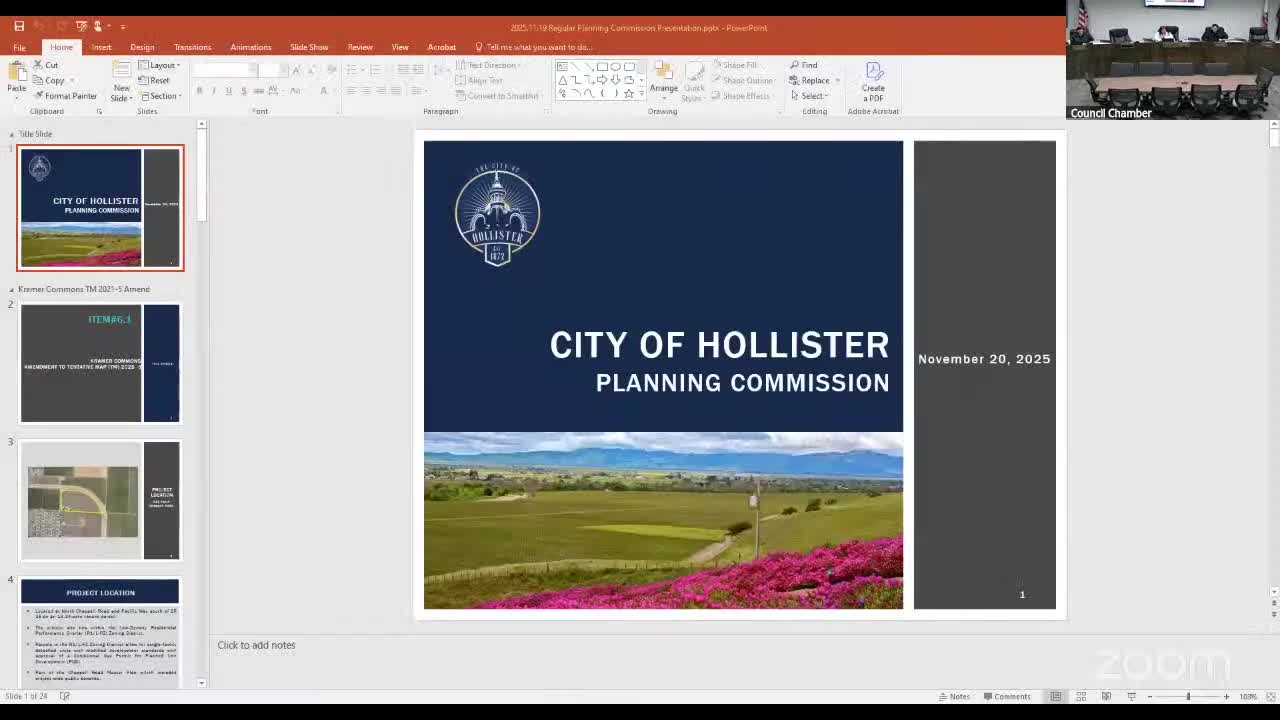Open the Shape Outline dropdown

(743, 80)
